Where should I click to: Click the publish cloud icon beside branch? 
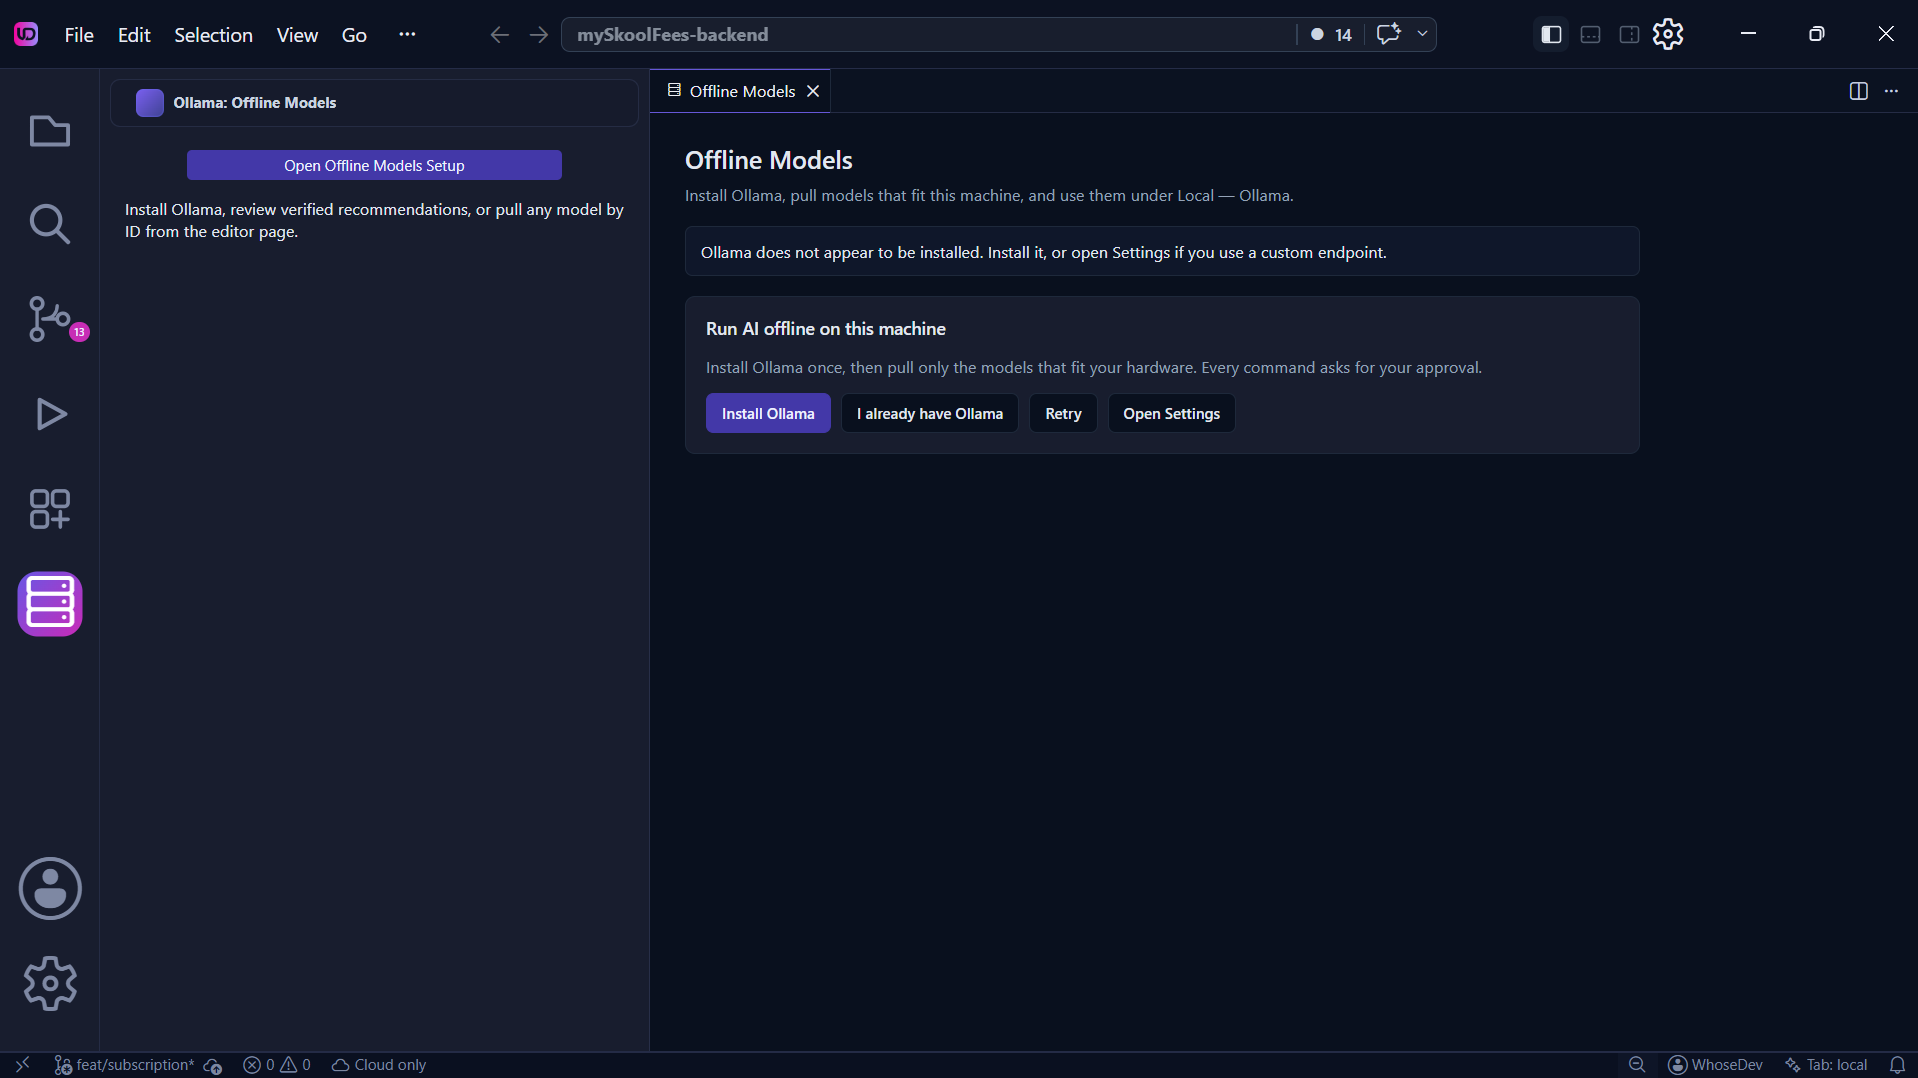pyautogui.click(x=213, y=1065)
